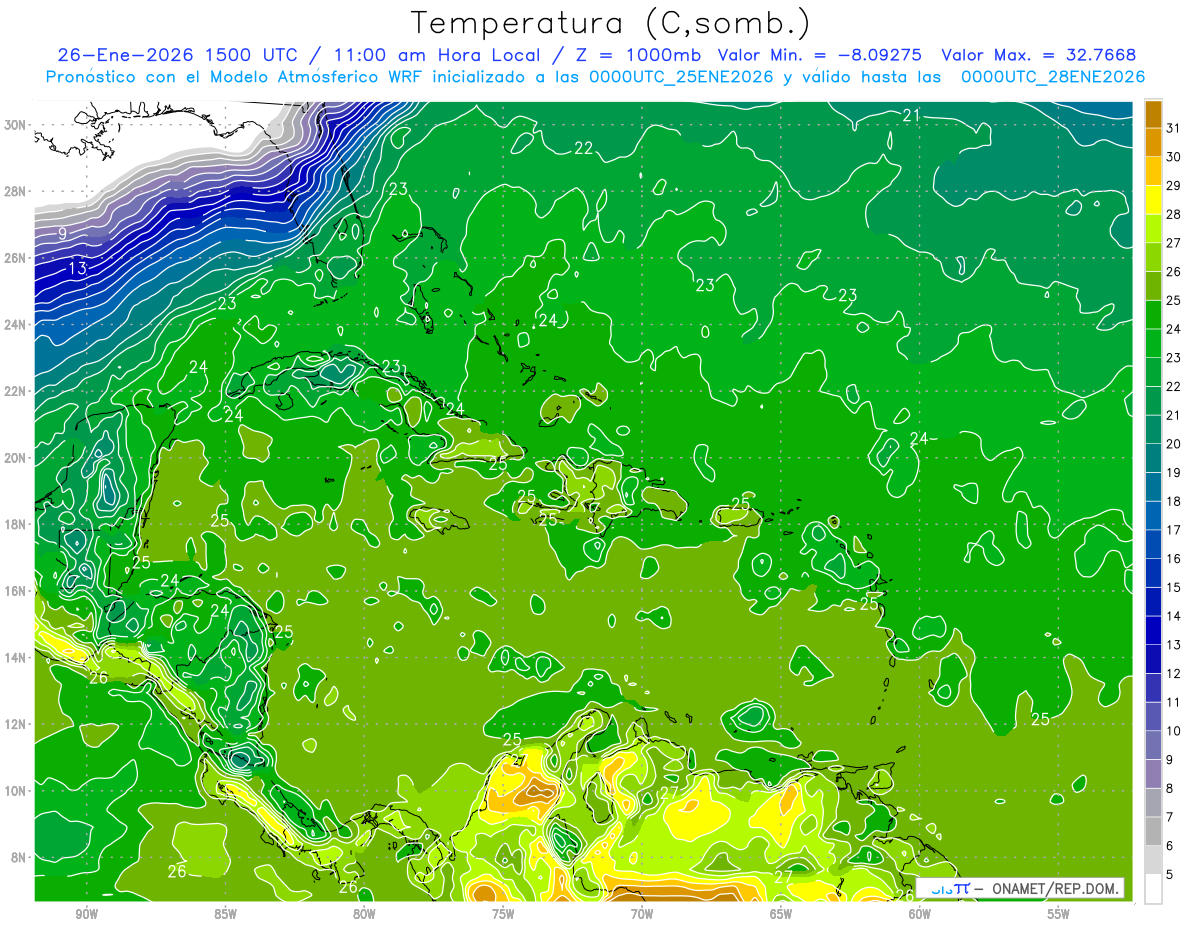Viewport: 1200px width, 927px height.
Task: Click color bar label '28'
Action: [x=1174, y=215]
